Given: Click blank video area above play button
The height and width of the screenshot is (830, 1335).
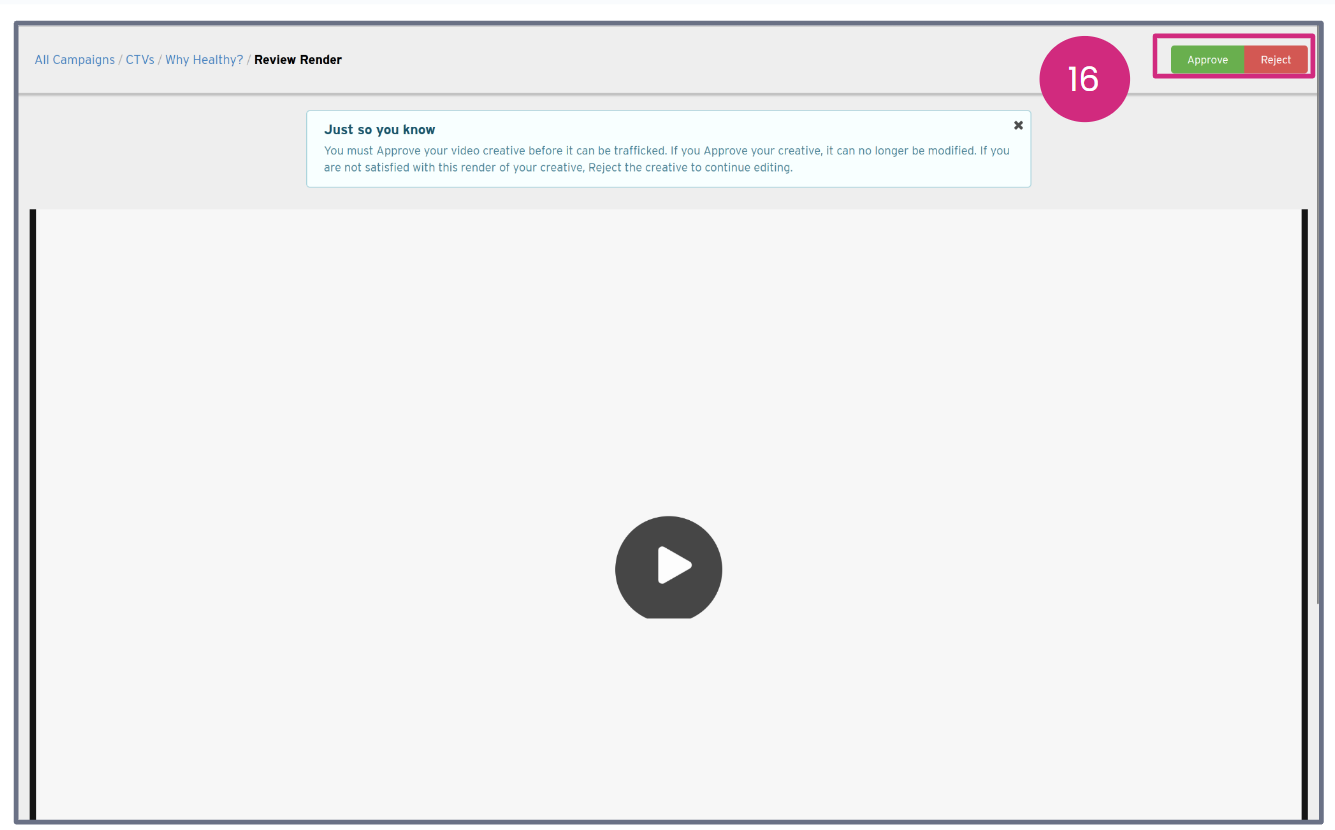Looking at the screenshot, I should [x=668, y=350].
